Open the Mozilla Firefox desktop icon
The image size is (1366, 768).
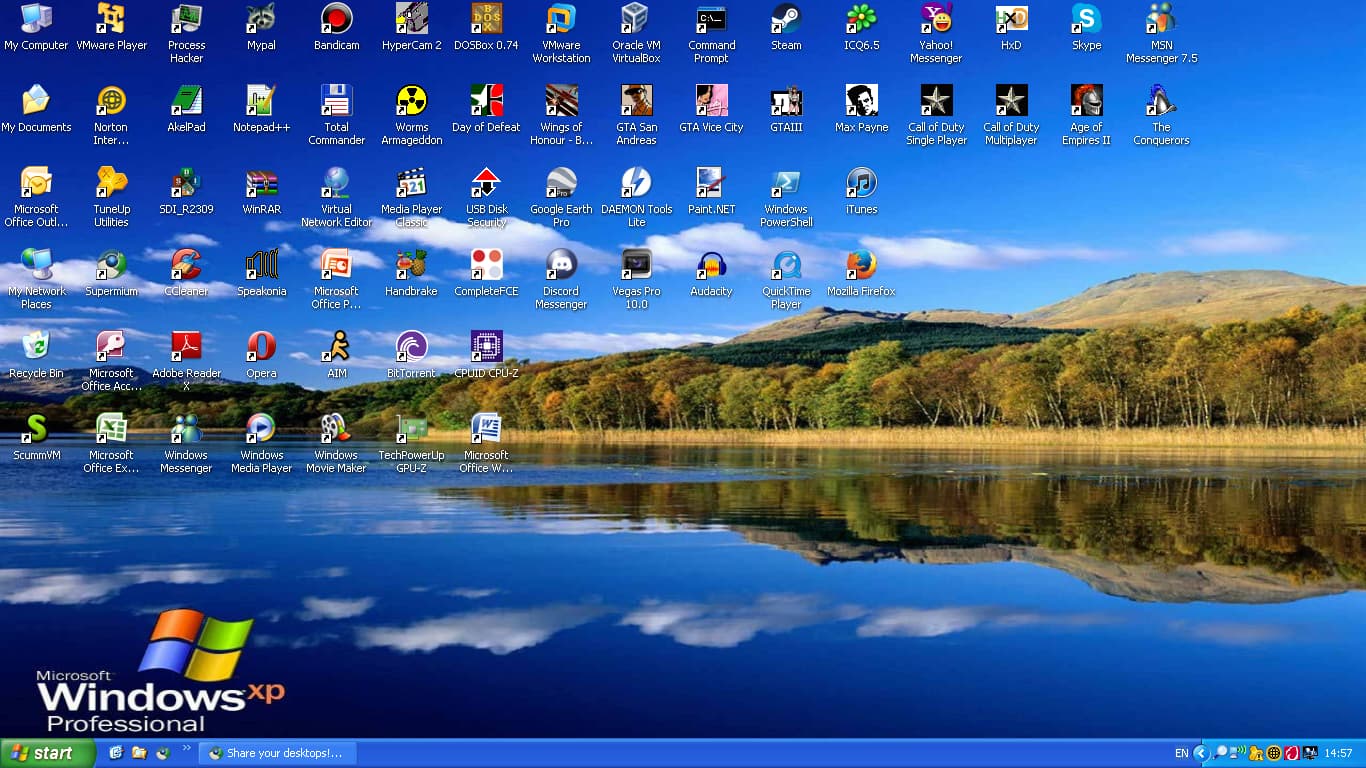[861, 266]
